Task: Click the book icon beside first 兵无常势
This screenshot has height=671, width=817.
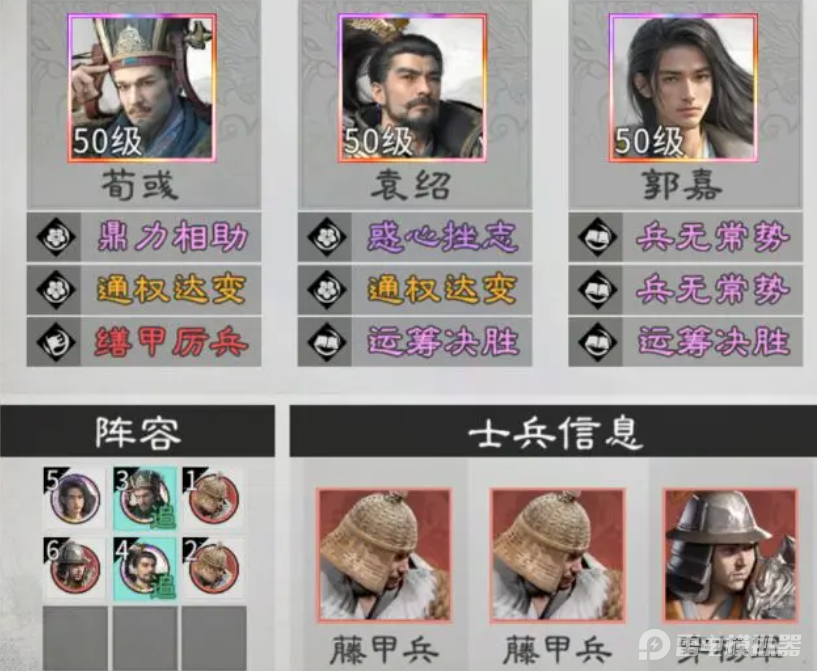Action: pyautogui.click(x=598, y=237)
